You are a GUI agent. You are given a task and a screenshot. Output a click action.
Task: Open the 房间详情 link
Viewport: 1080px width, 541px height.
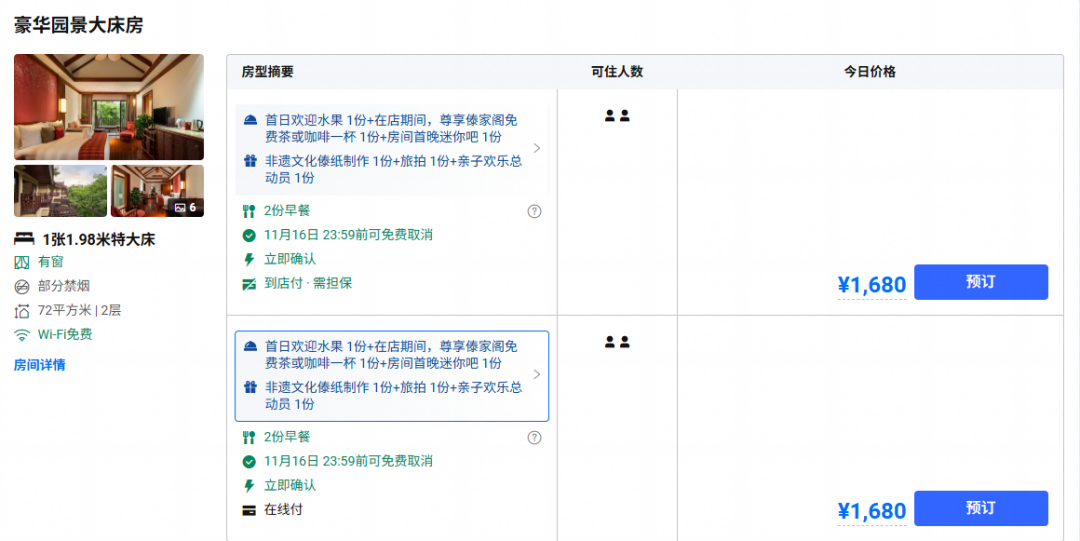[x=39, y=365]
